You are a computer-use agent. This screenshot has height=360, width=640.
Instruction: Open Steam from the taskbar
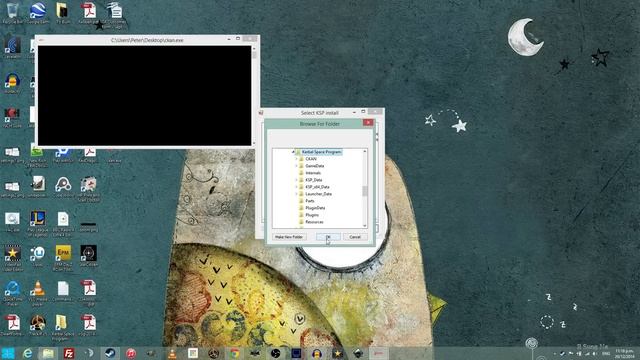[110, 353]
